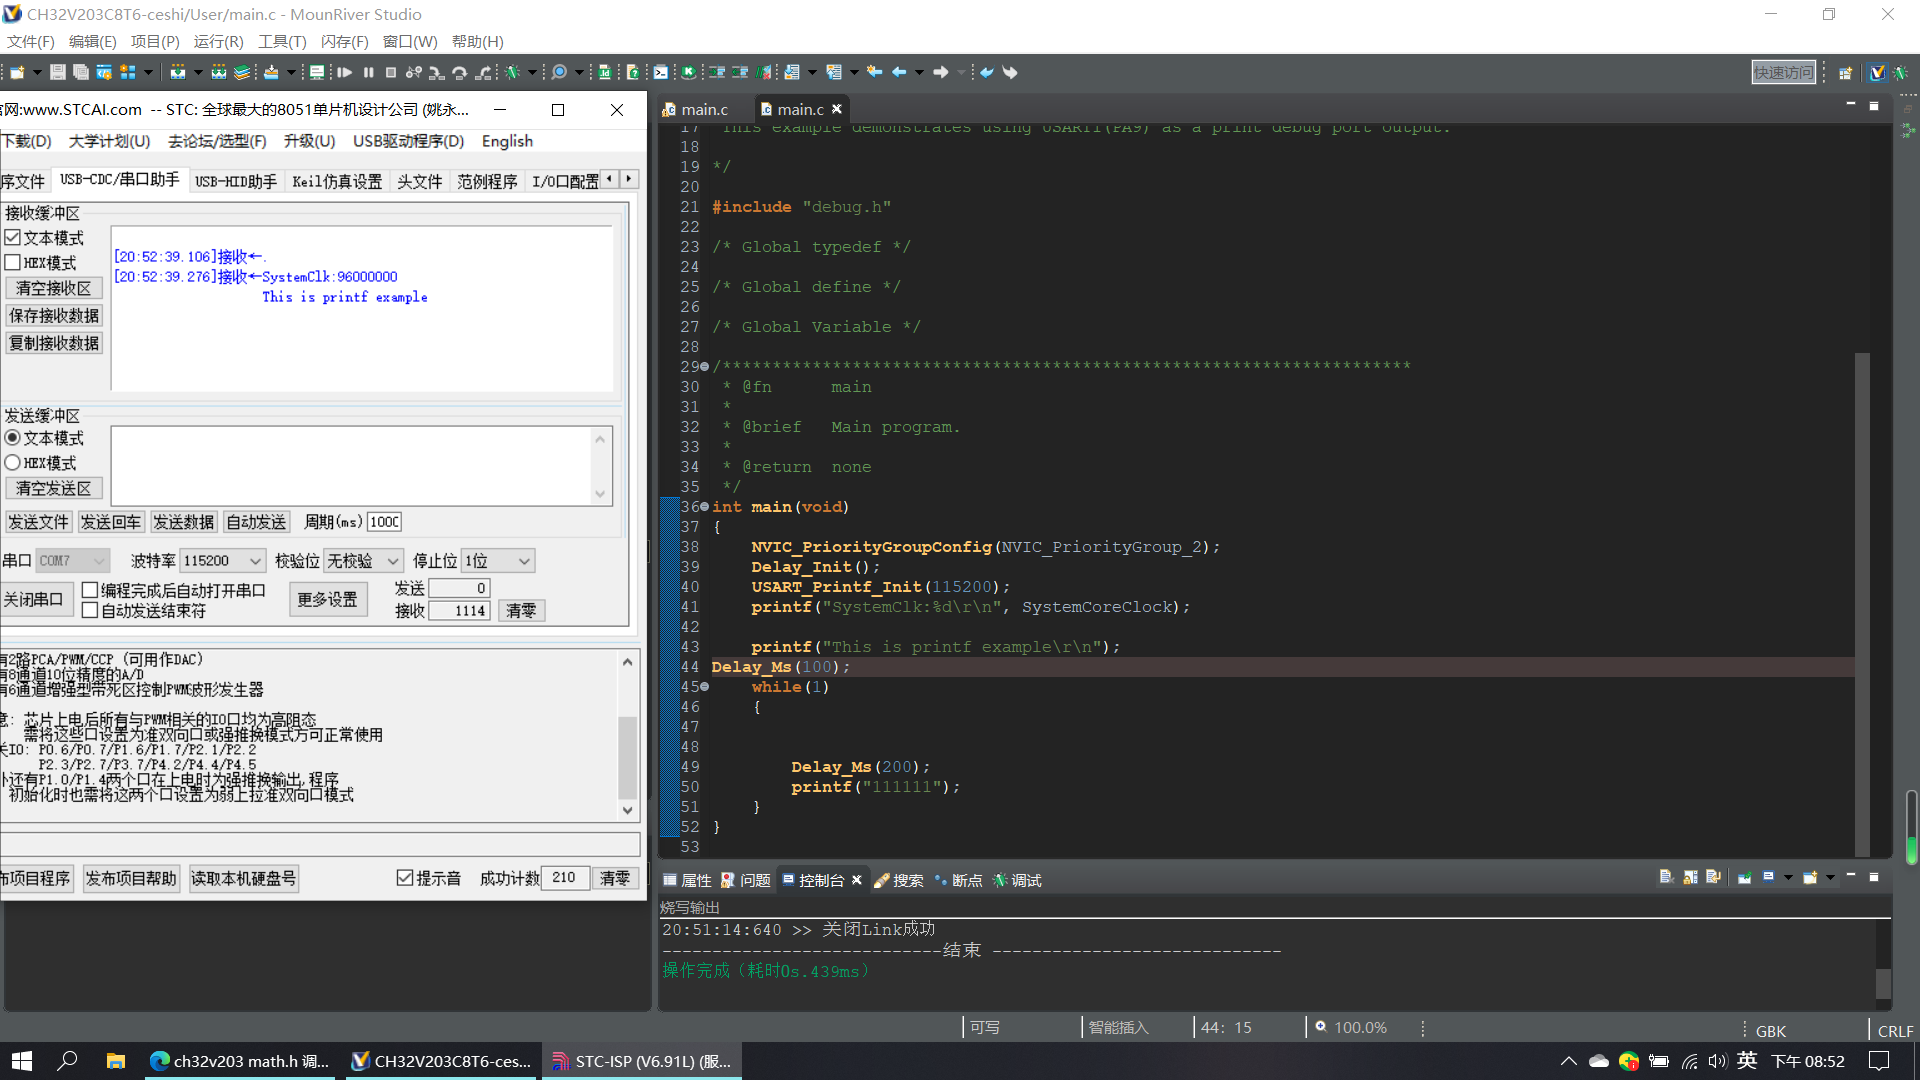1920x1080 pixels.
Task: Select send buffer HEX模式 radio button
Action: (13, 462)
